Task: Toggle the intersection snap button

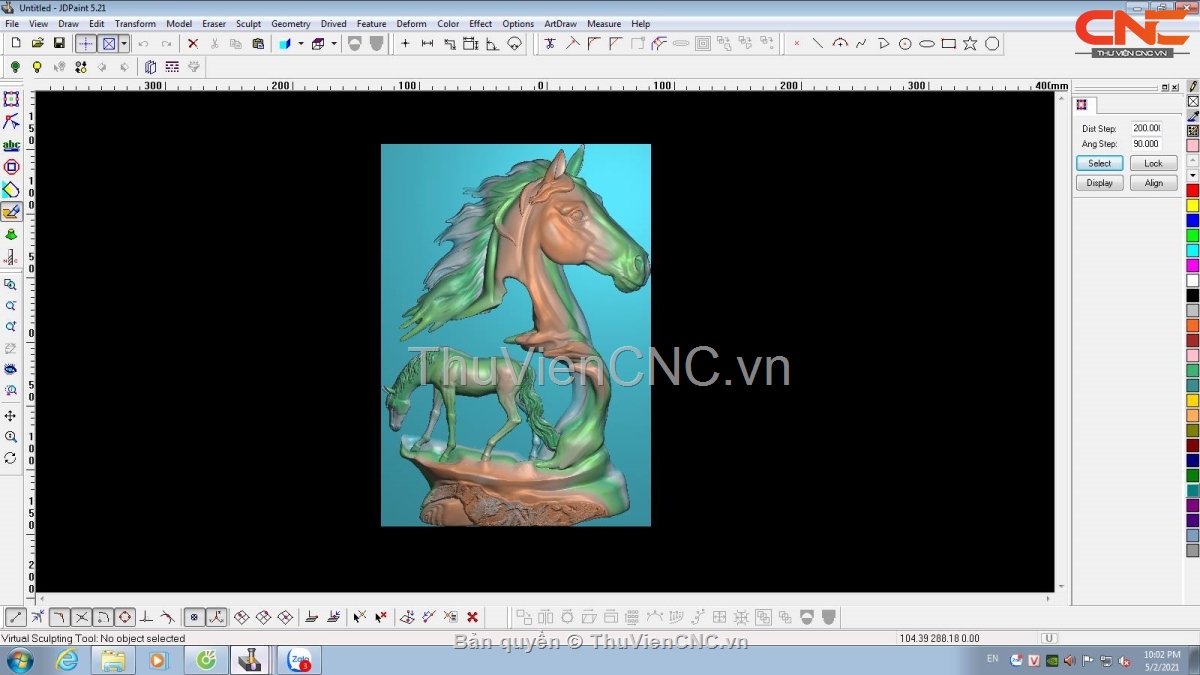Action: 82,618
